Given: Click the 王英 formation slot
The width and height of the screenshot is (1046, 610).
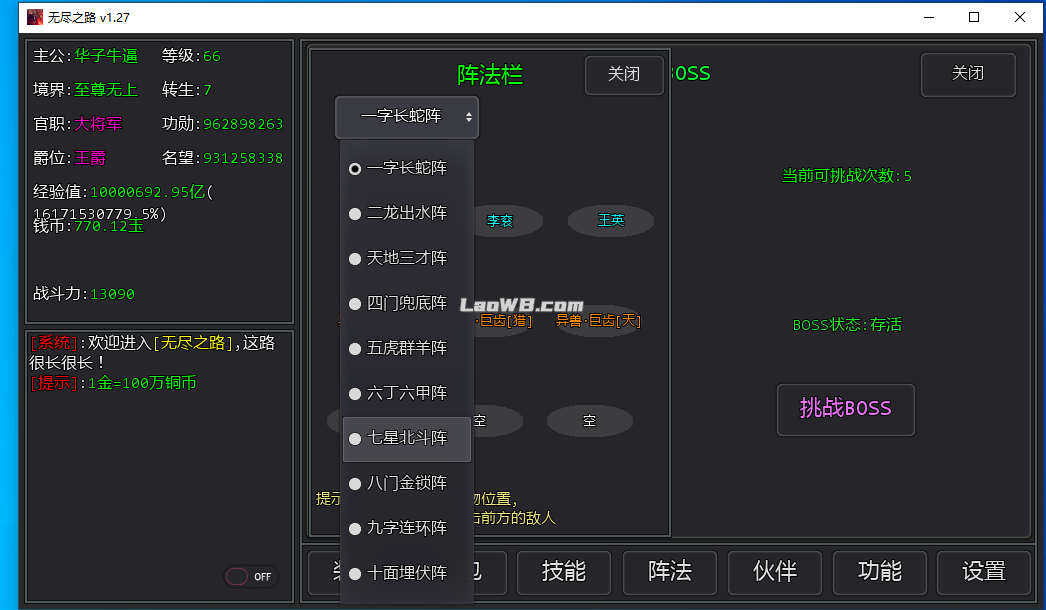Looking at the screenshot, I should coord(611,221).
